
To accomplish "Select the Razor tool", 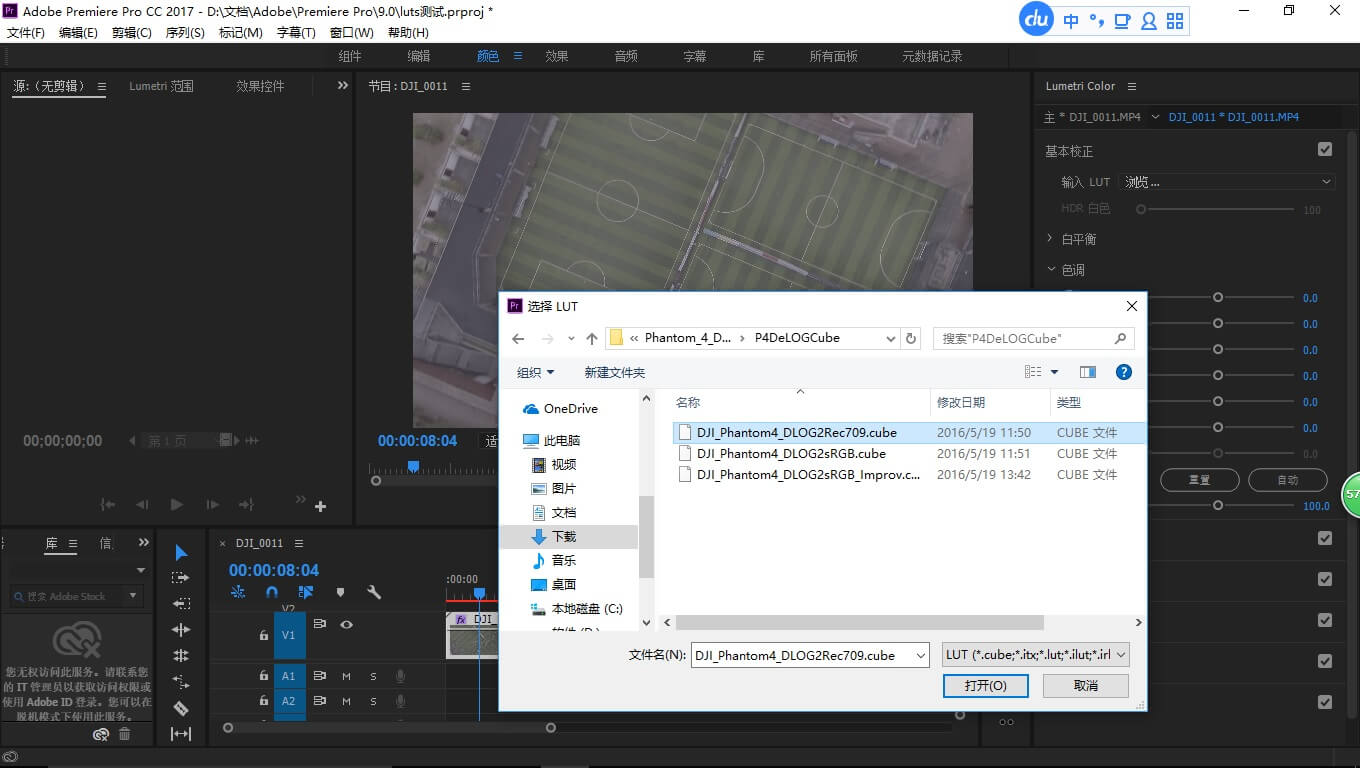I will tap(181, 708).
